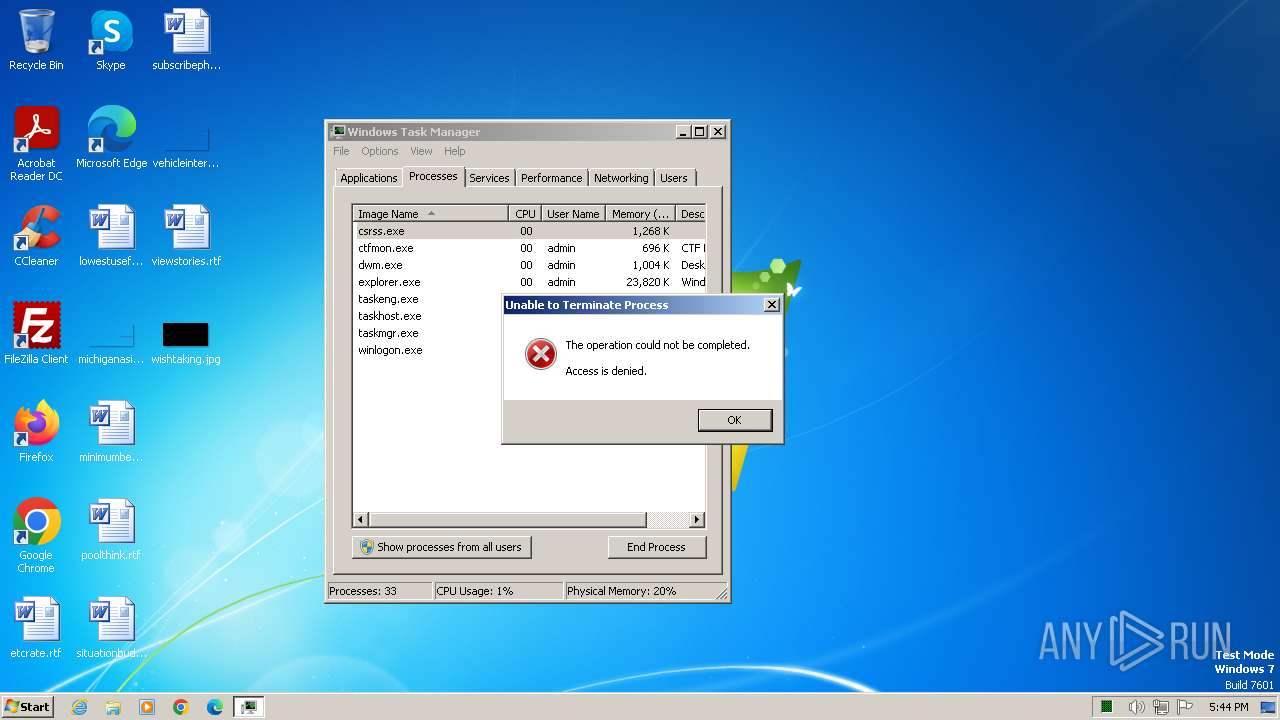Screen dimensions: 1280x720
Task: Select Task Manager taskbar button
Action: point(249,707)
